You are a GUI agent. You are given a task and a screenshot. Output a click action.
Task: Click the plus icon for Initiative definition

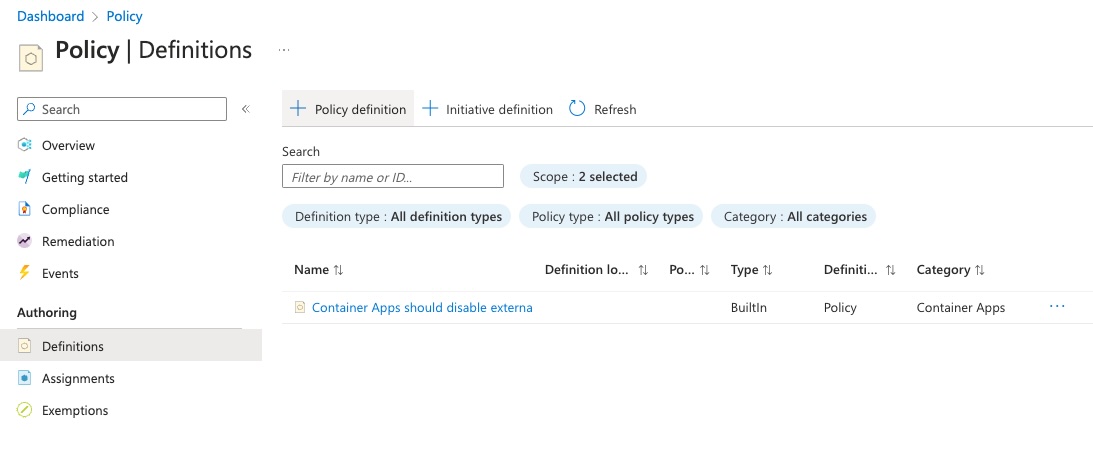pos(430,109)
